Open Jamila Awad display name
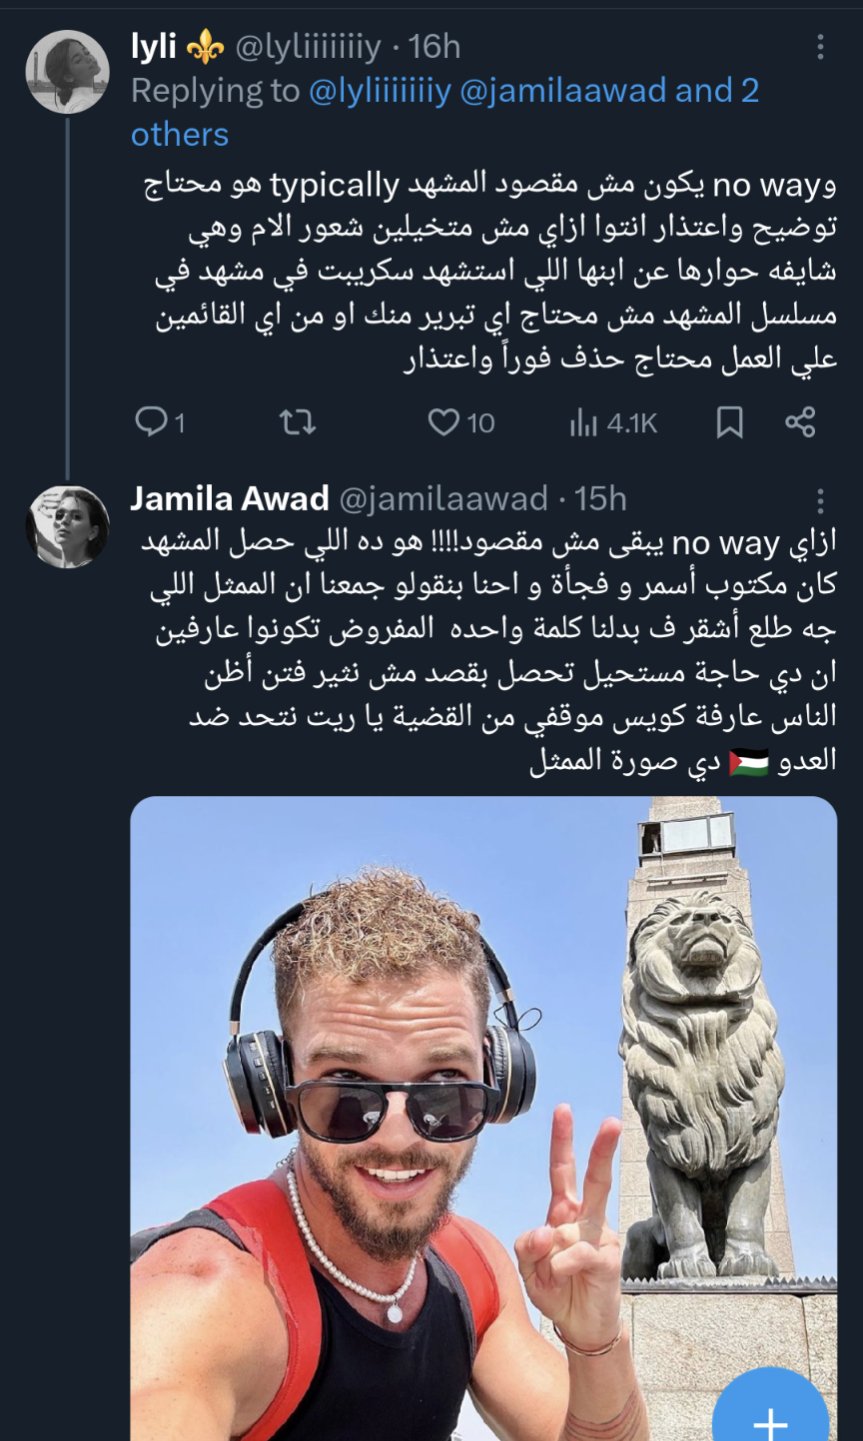The image size is (863, 1441). [230, 498]
